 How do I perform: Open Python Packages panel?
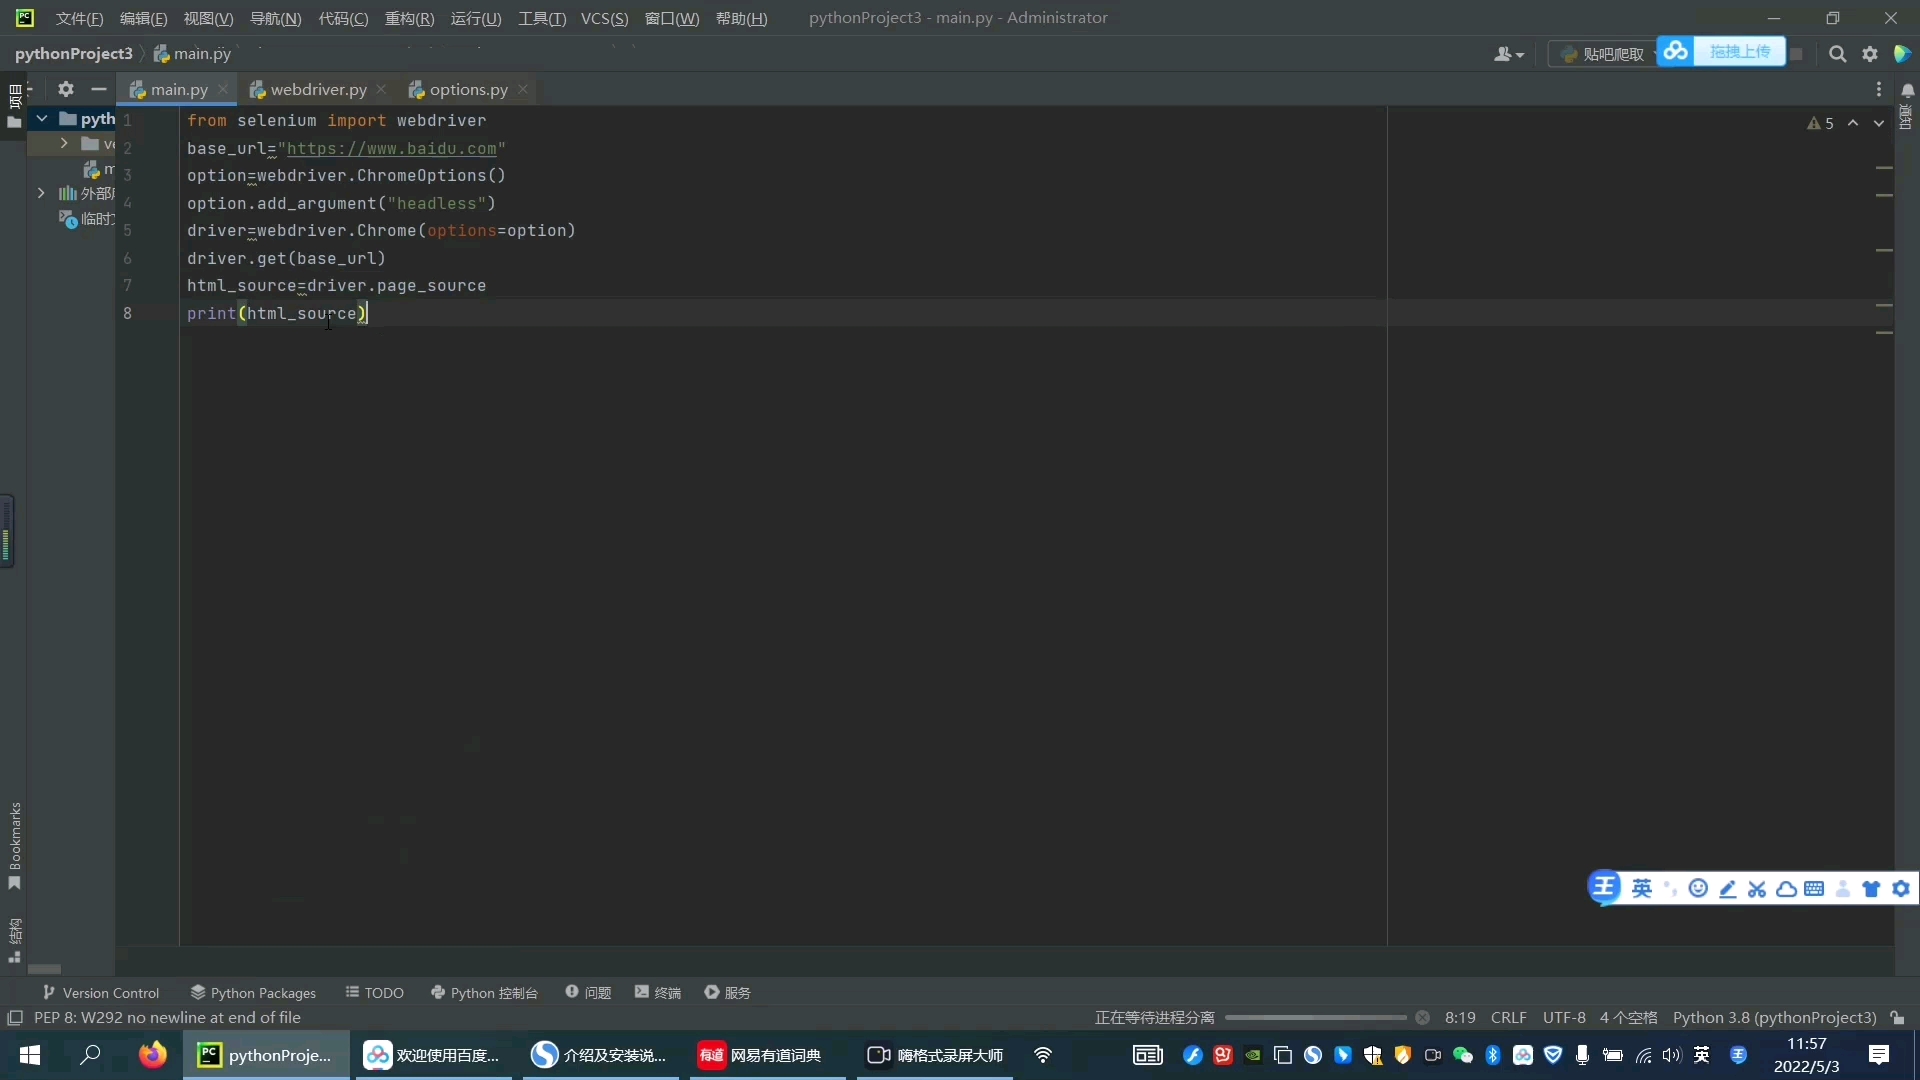pos(253,992)
